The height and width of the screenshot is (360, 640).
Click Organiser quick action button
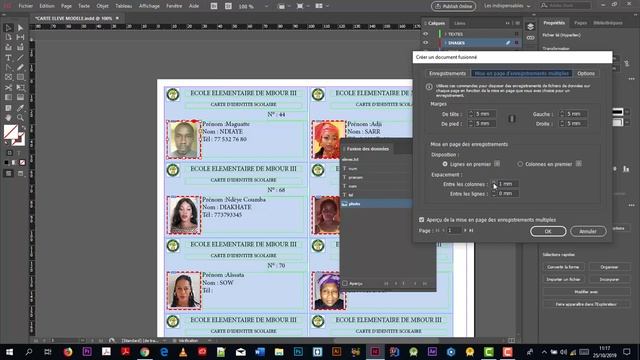(x=609, y=267)
